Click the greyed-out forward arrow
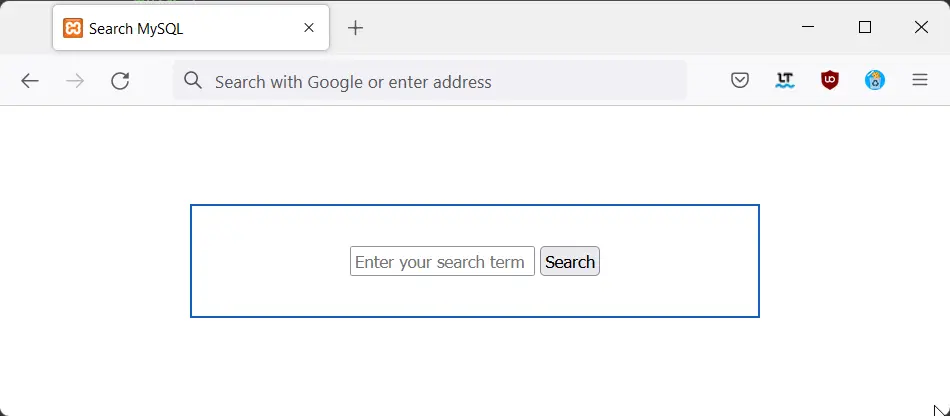The width and height of the screenshot is (950, 416). click(x=75, y=81)
